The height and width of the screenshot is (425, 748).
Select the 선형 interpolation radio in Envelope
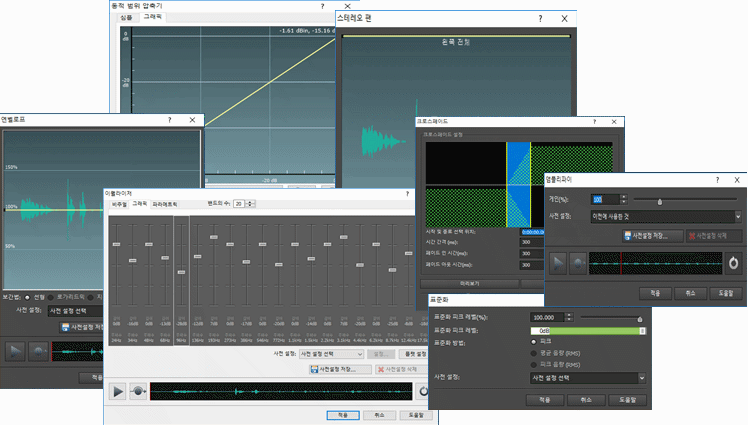pyautogui.click(x=27, y=298)
